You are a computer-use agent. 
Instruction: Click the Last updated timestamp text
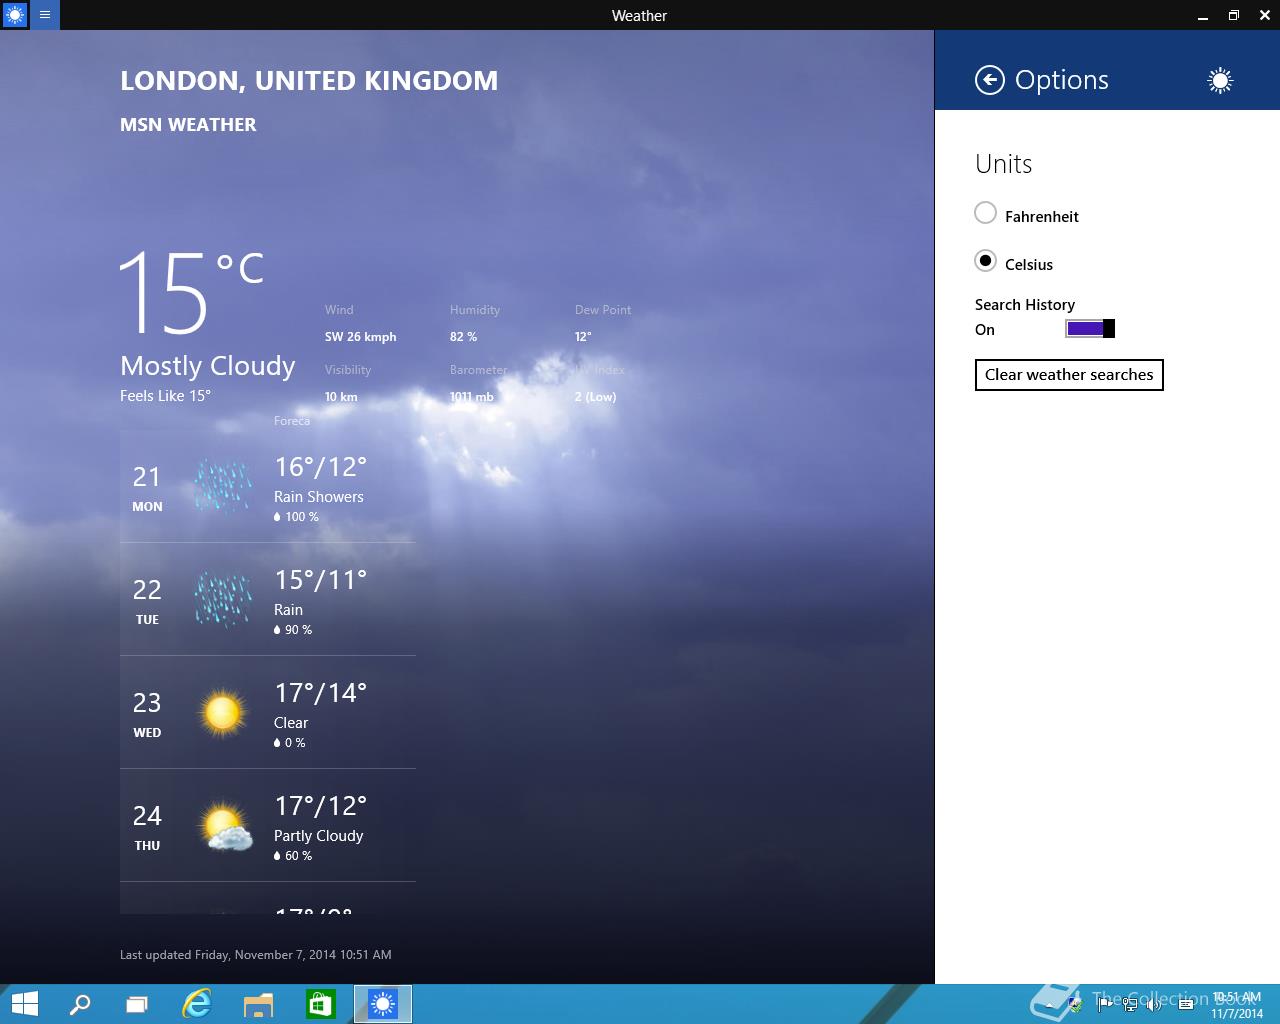pos(256,955)
